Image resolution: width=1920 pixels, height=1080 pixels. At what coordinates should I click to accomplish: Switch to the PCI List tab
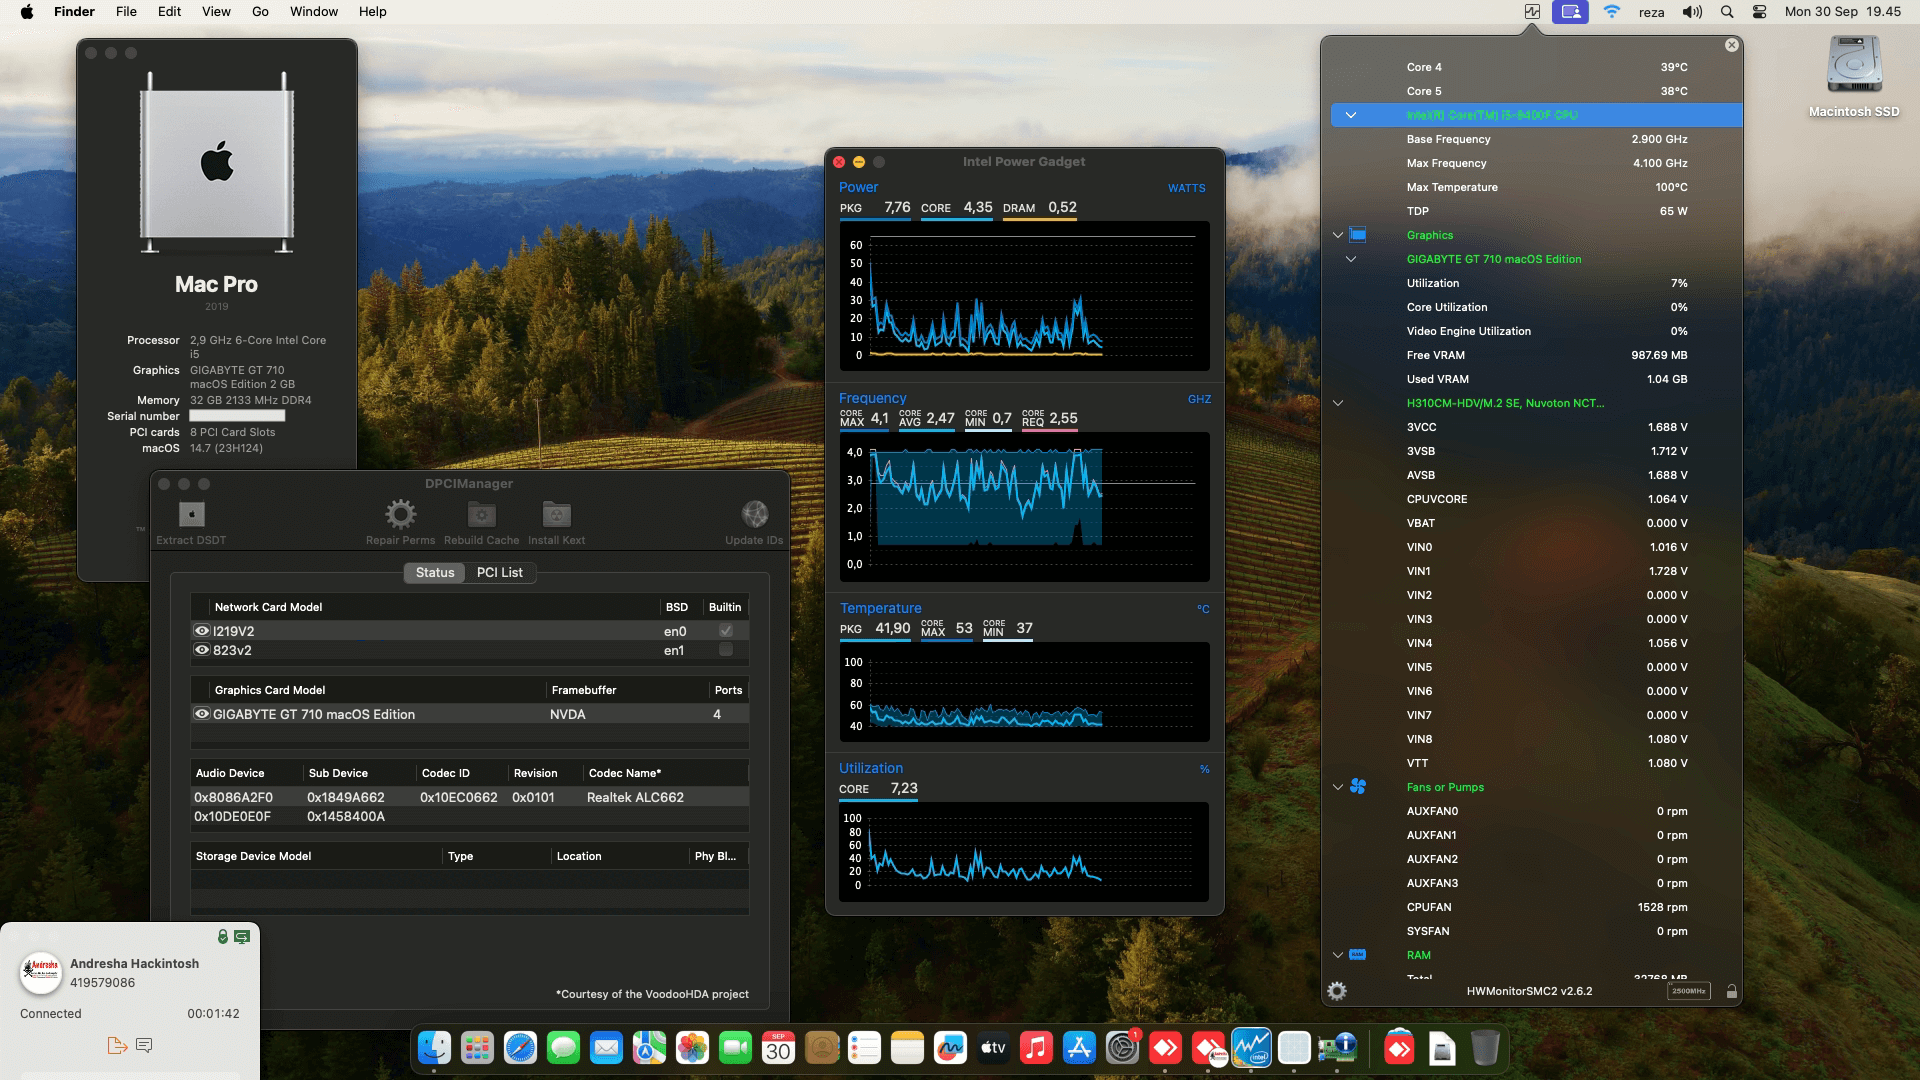(x=500, y=572)
